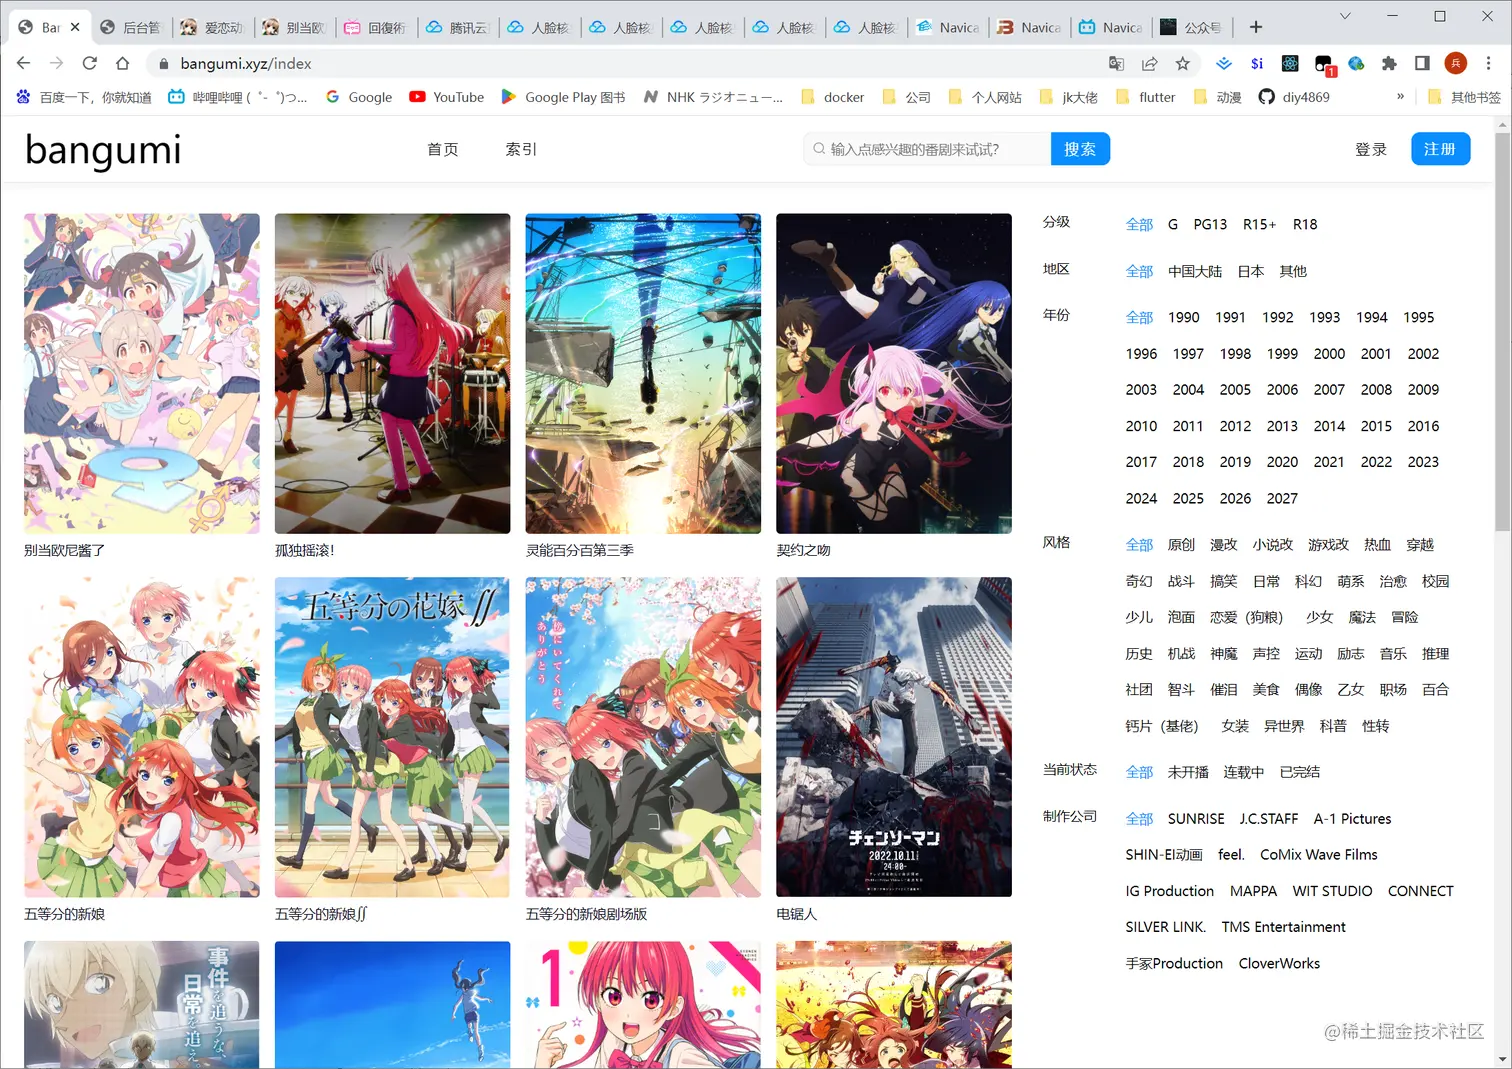Switch to the 后台管 tab
The image size is (1512, 1069).
coord(131,27)
